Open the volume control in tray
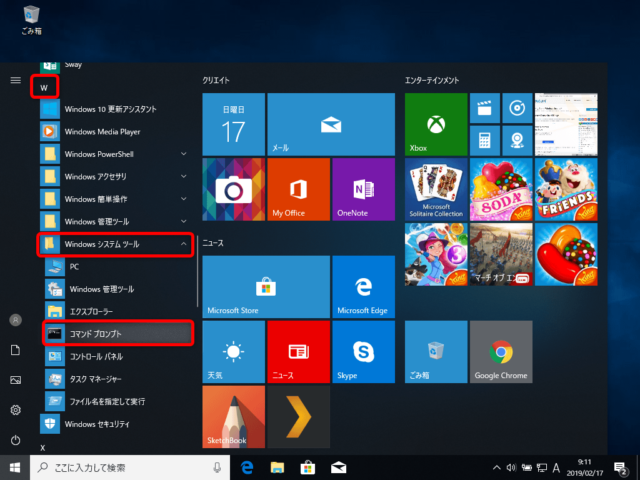Image resolution: width=640 pixels, height=480 pixels. point(511,468)
